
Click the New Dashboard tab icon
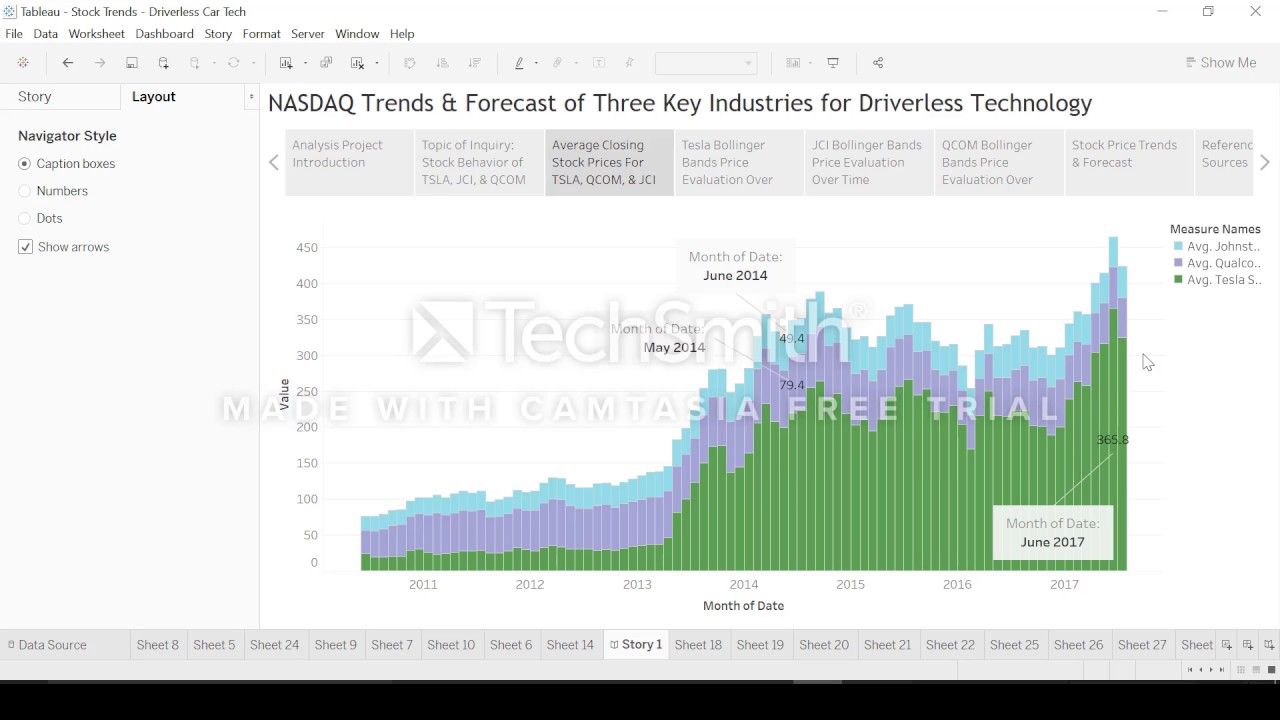pos(1248,645)
